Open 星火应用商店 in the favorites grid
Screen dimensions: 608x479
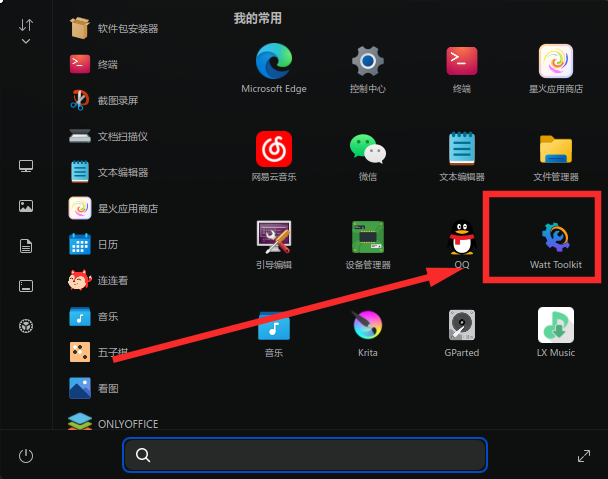[x=556, y=68]
